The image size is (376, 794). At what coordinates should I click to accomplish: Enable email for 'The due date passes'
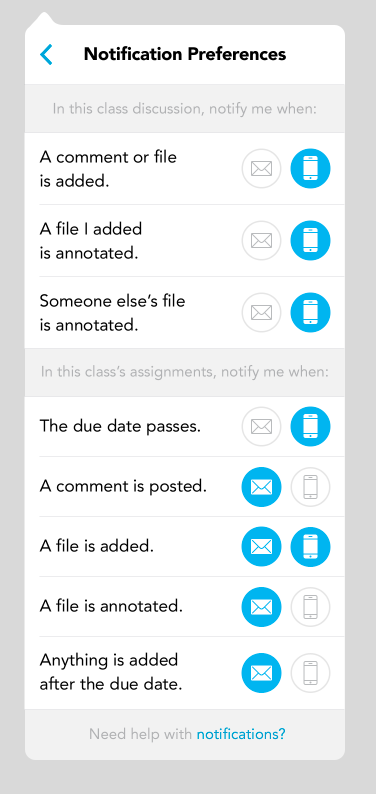261,426
